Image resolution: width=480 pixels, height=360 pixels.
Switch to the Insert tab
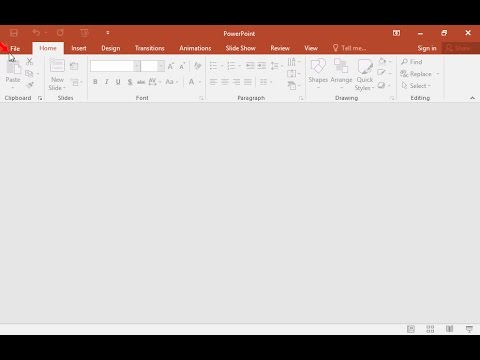(x=79, y=48)
